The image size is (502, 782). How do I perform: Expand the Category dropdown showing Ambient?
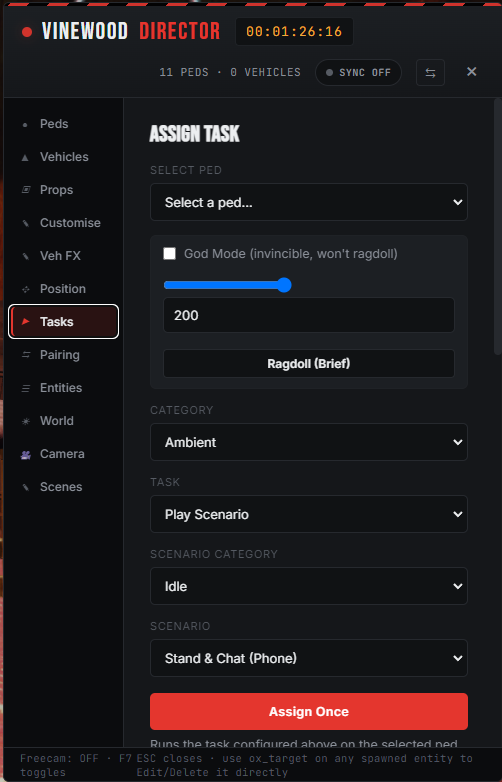309,442
